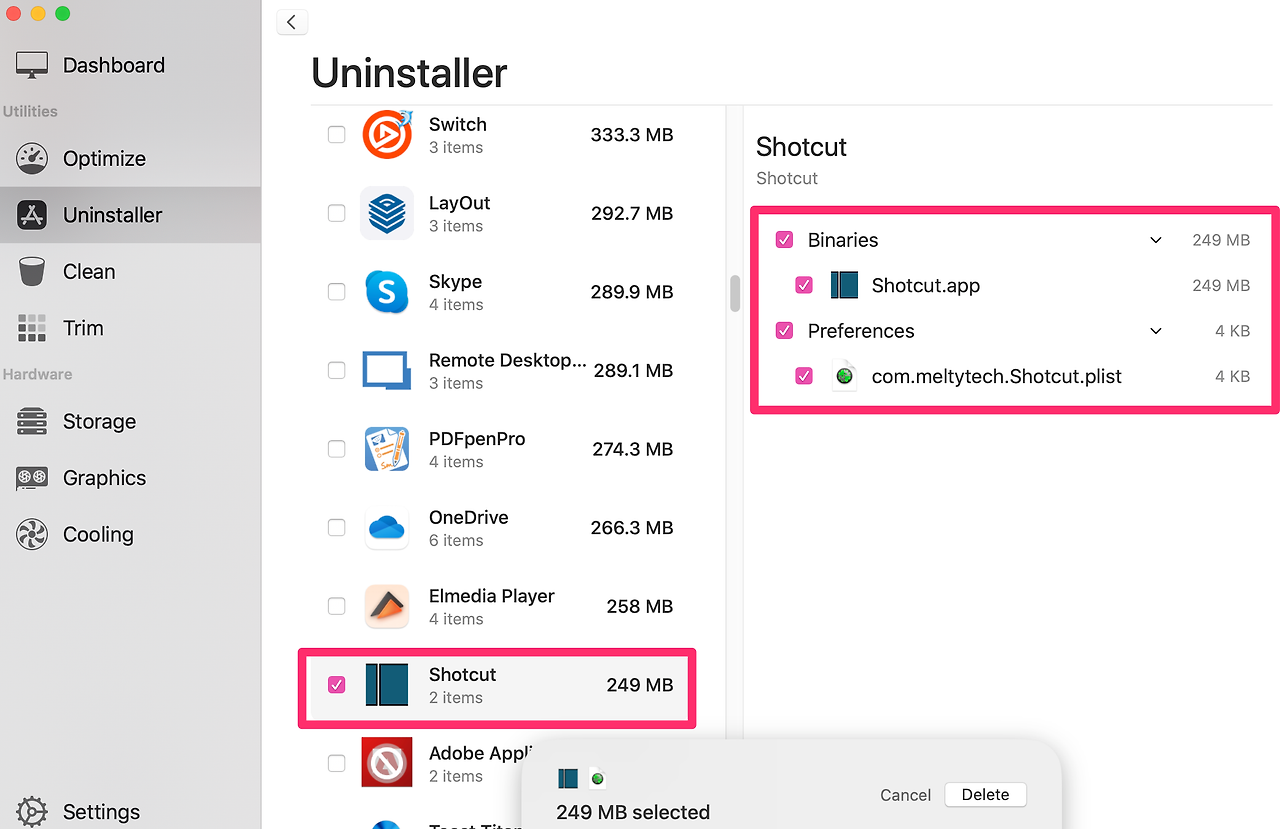
Task: Cancel the 249 MB selection
Action: [x=905, y=795]
